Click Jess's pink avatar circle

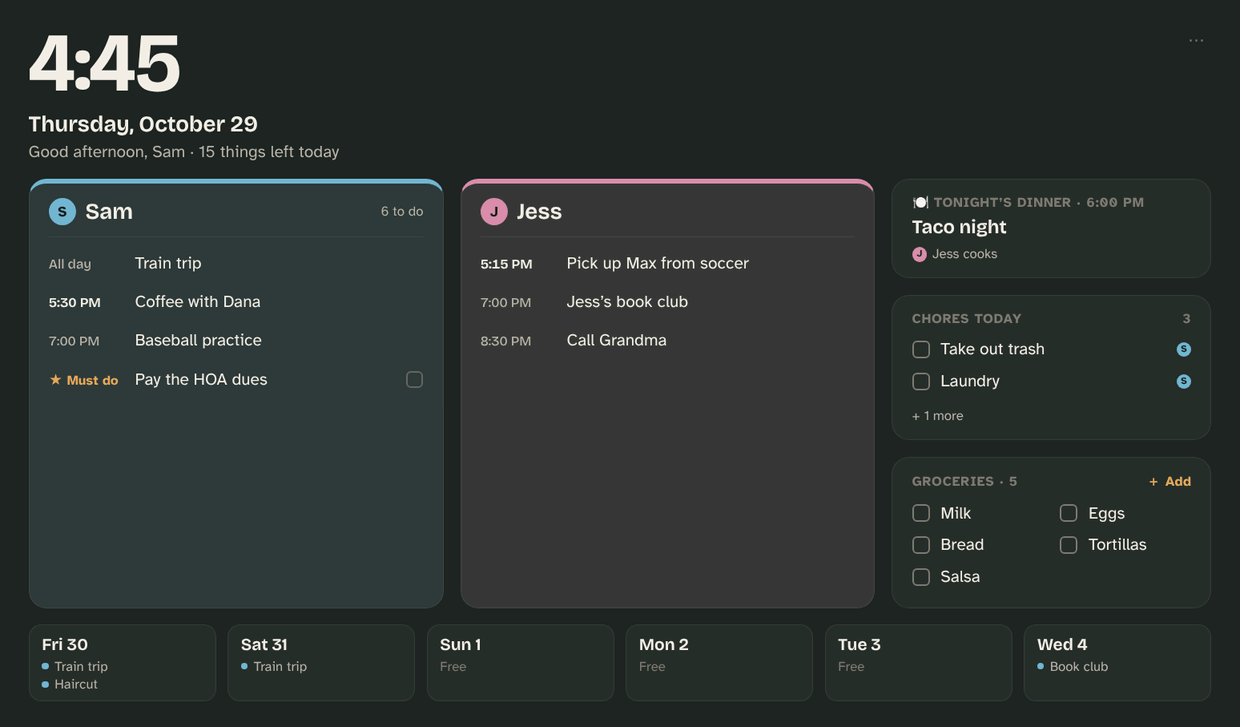click(494, 211)
